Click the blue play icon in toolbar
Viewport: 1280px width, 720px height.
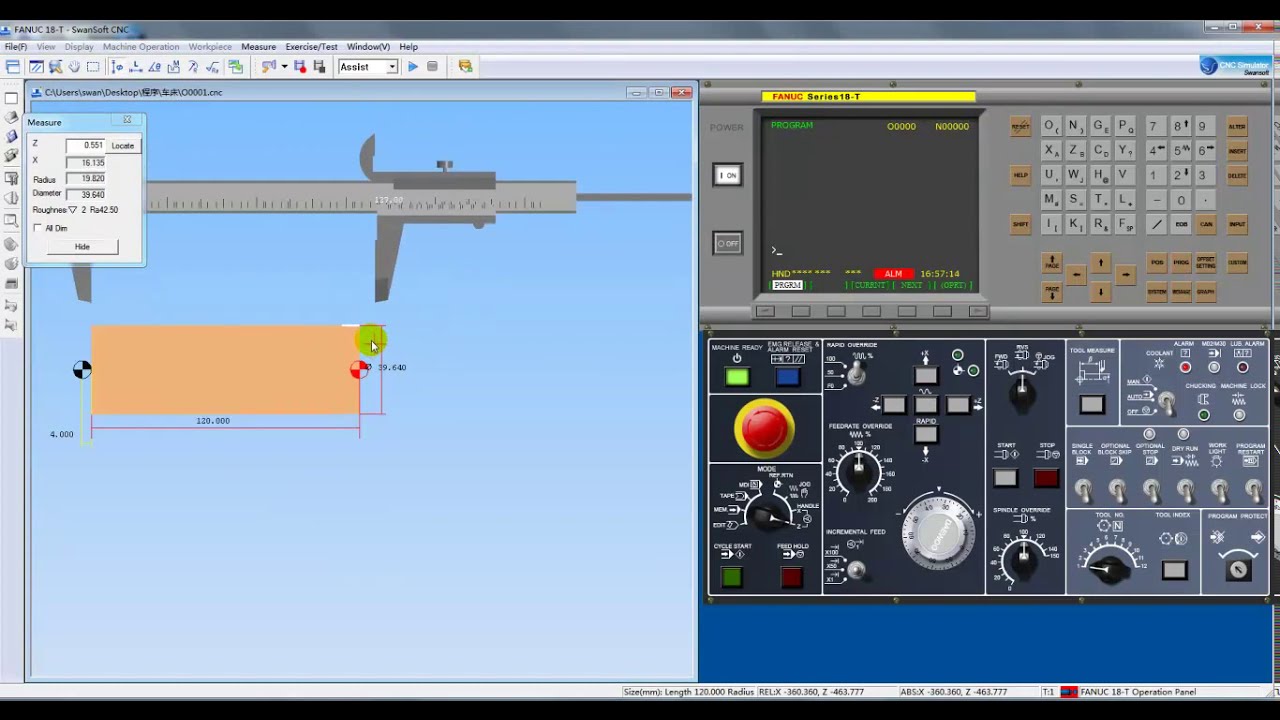[412, 67]
